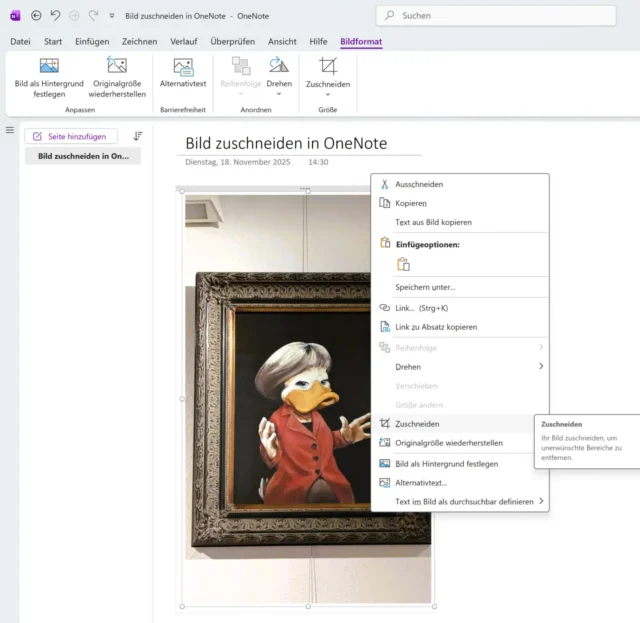Image resolution: width=640 pixels, height=623 pixels.
Task: Click the time 14:30
Action: [318, 162]
